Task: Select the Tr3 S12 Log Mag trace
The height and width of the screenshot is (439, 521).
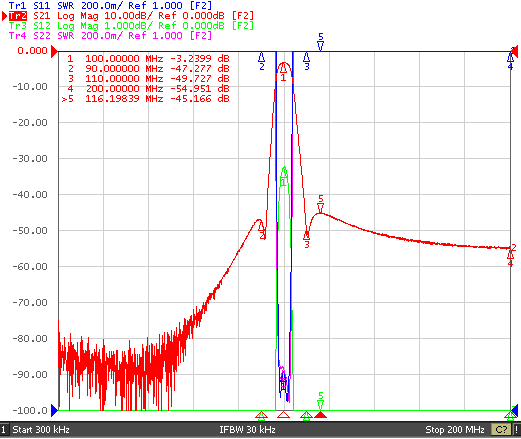Action: (131, 26)
